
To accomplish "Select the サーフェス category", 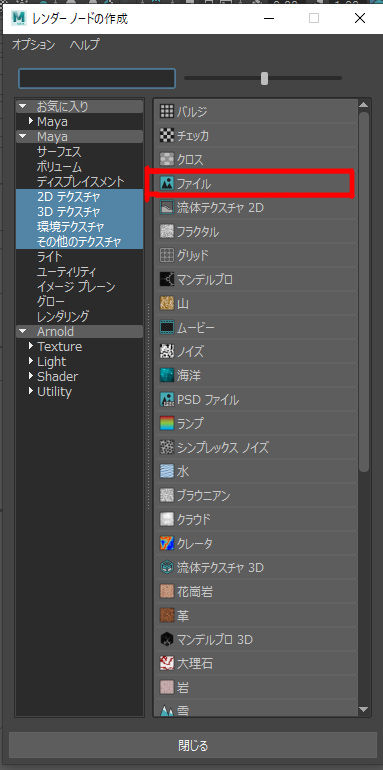I will (59, 152).
